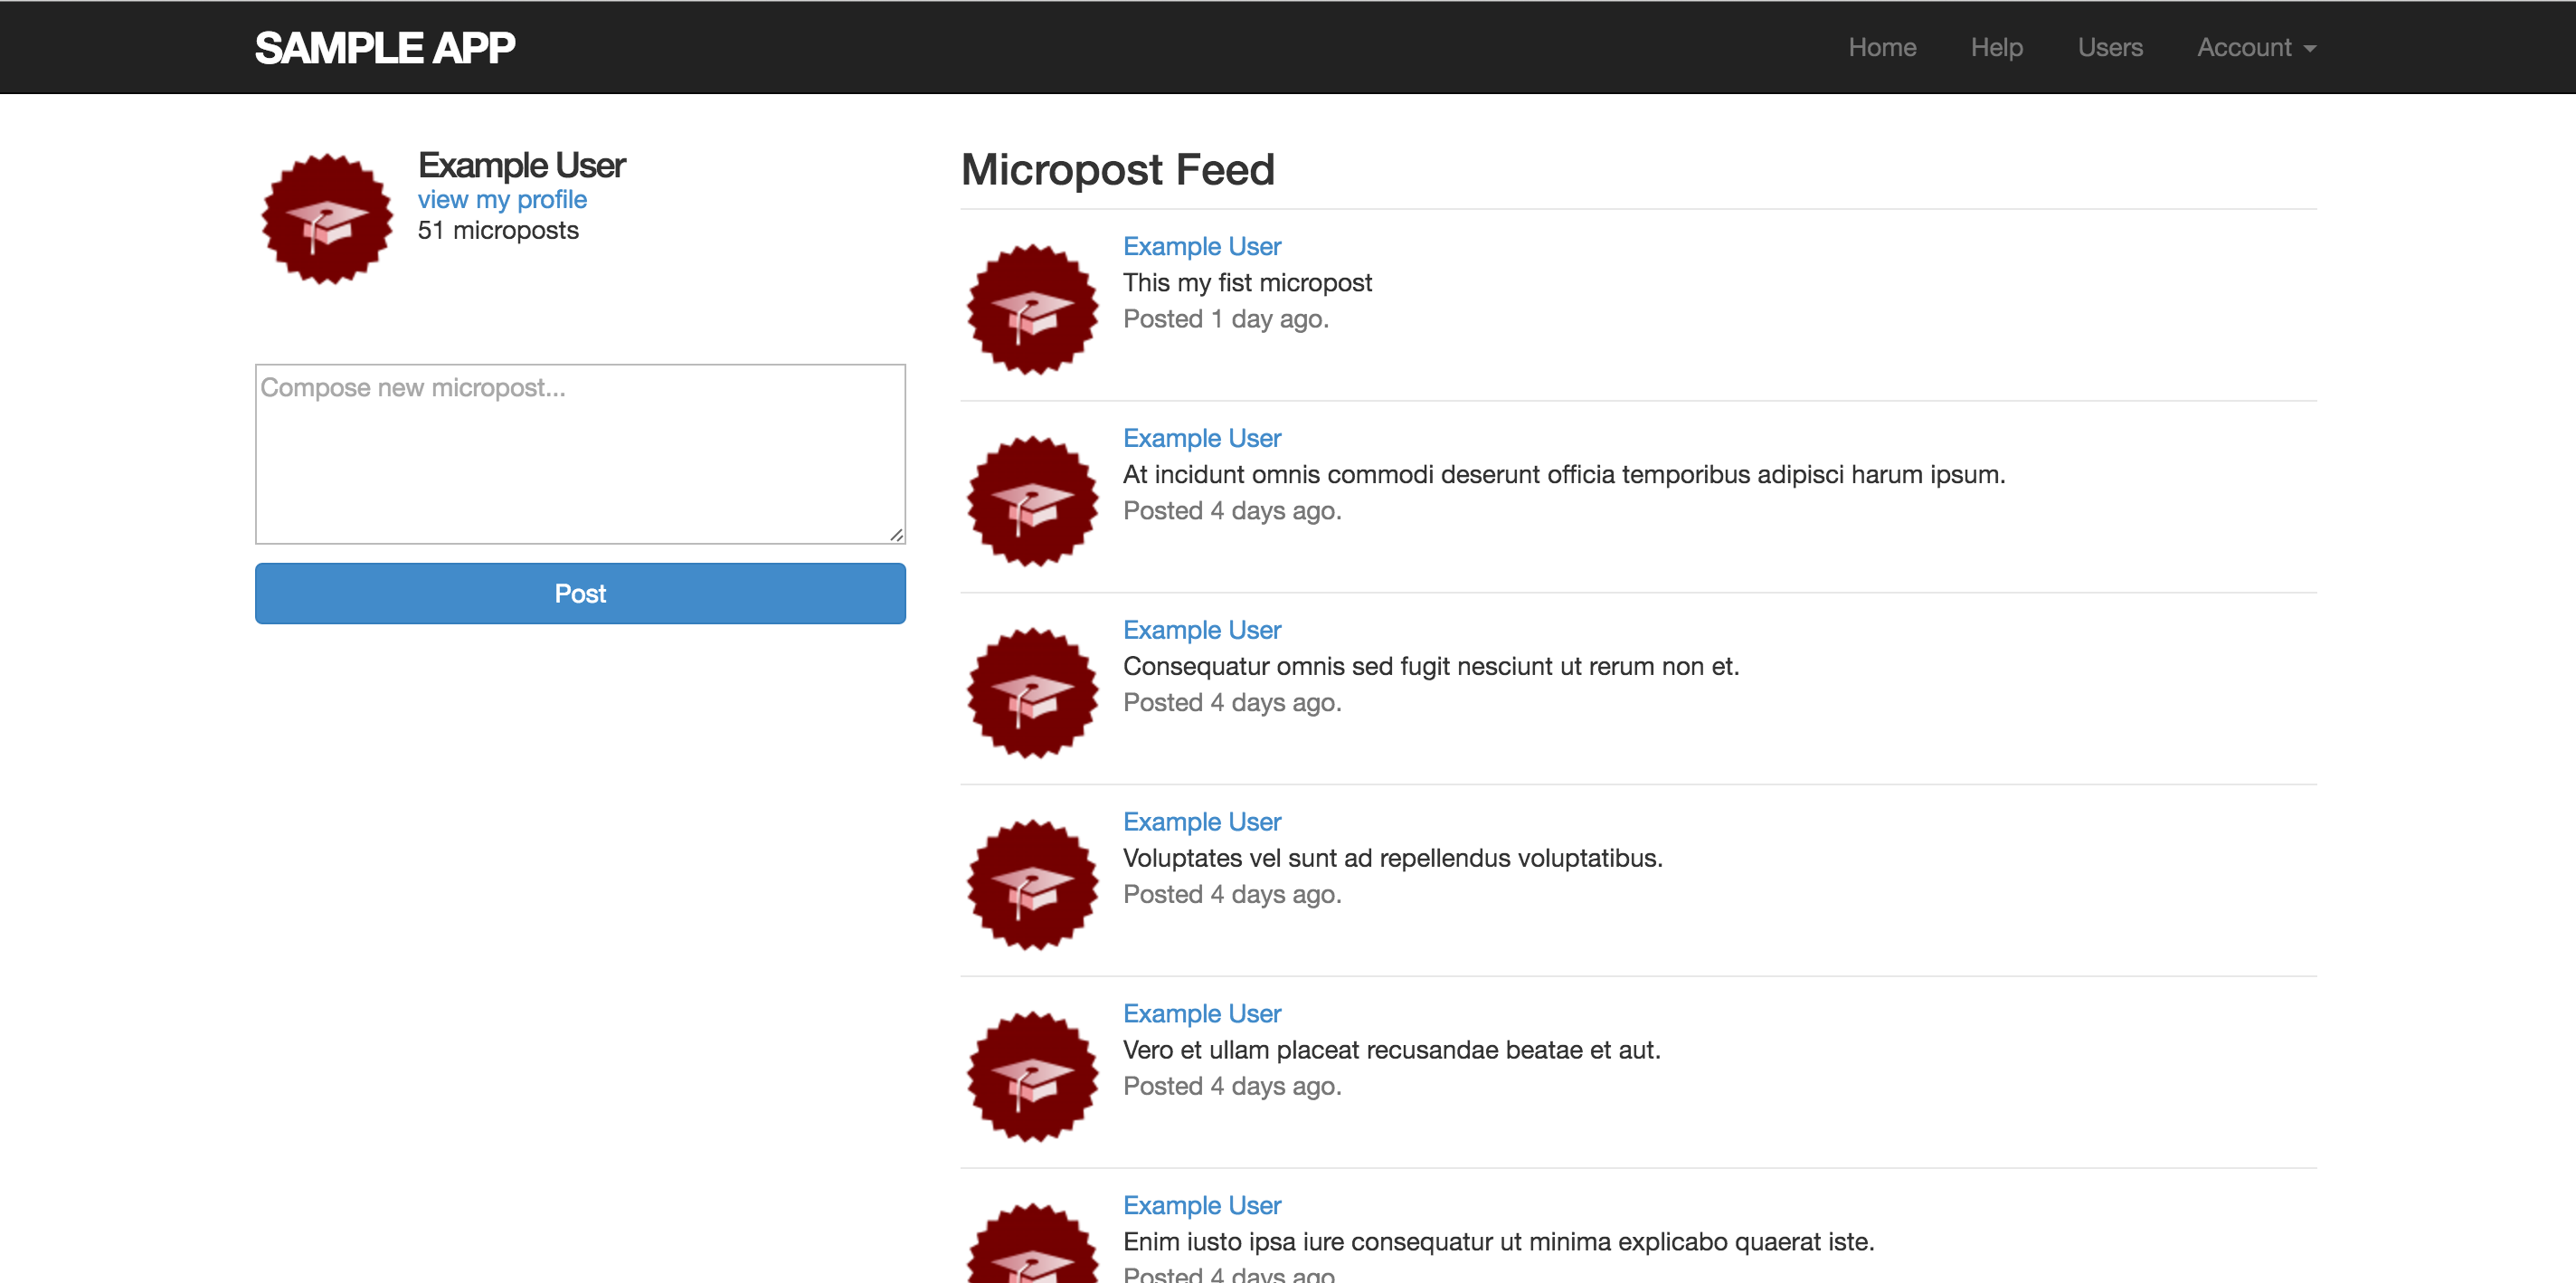The image size is (2576, 1283).
Task: Click avatar beside "At incidunt omnis" post
Action: (1032, 501)
